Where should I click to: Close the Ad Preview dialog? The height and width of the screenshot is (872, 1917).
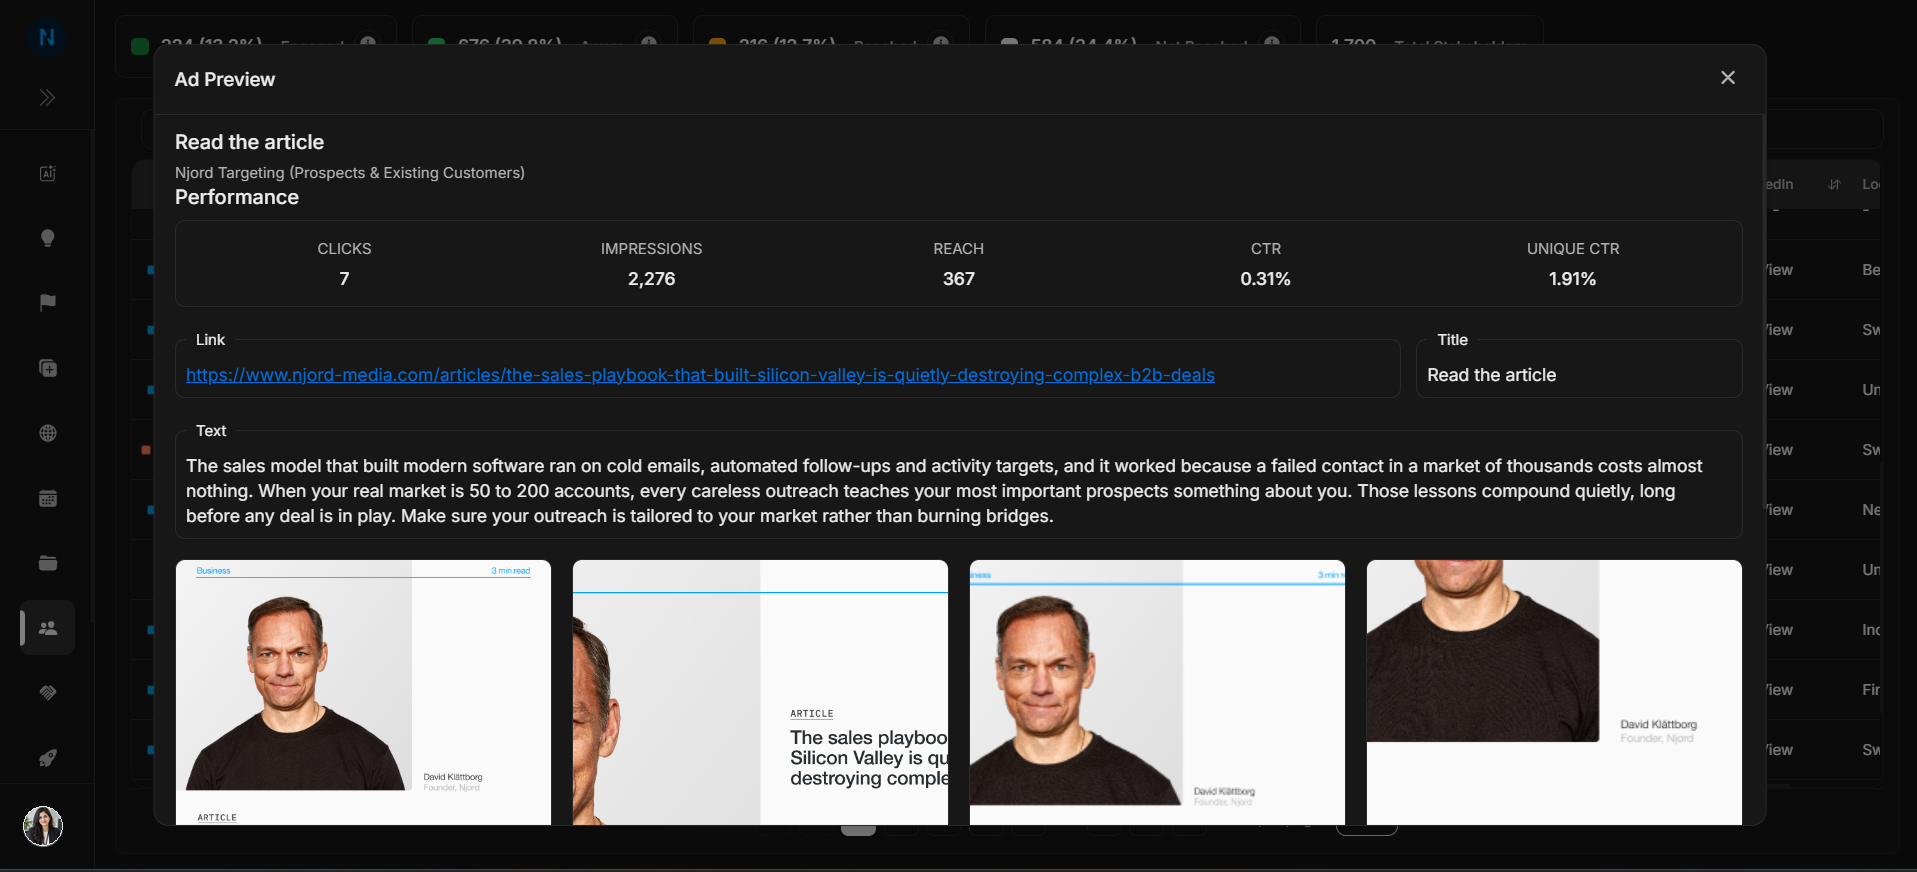pyautogui.click(x=1727, y=78)
